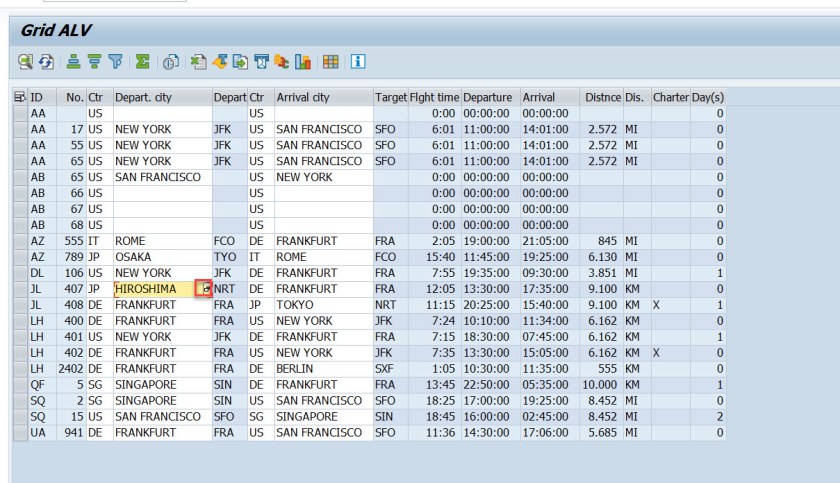
Task: Select the row marker for flight 941
Action: pos(20,433)
